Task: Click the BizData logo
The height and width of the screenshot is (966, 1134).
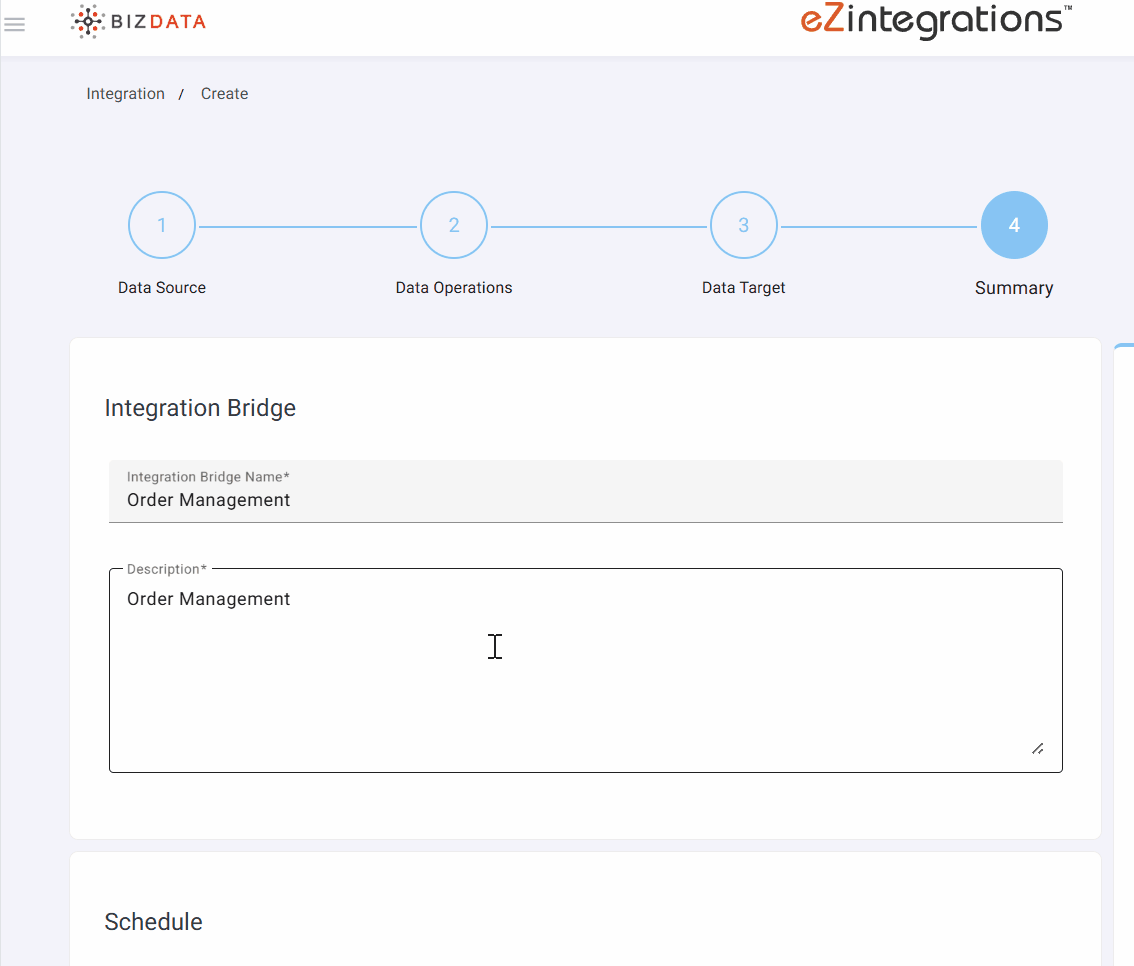Action: coord(138,21)
